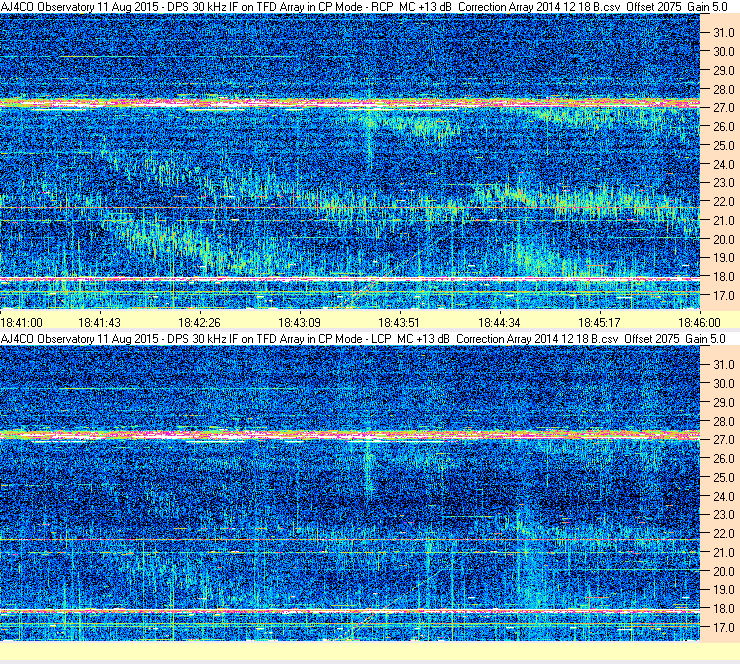The image size is (740, 664).
Task: Click the 22.0 frequency label in RCP panel
Action: pos(723,202)
